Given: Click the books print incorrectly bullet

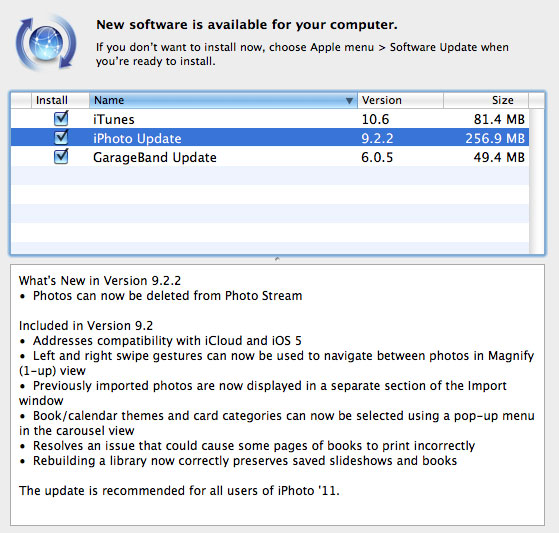Looking at the screenshot, I should [x=247, y=446].
